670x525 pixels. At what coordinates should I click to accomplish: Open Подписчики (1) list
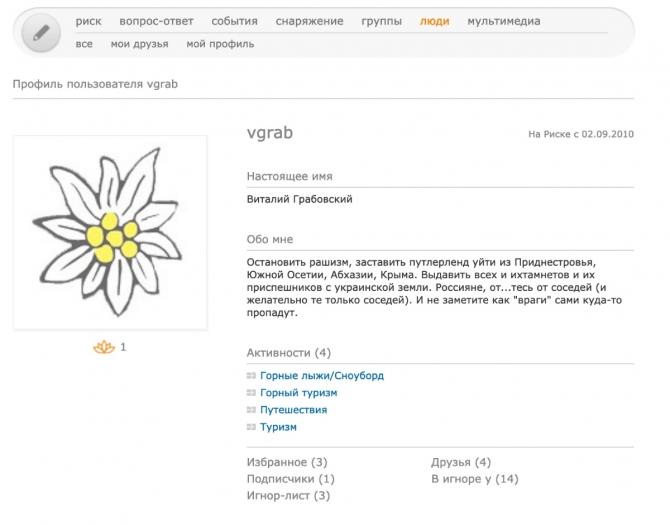pyautogui.click(x=291, y=479)
